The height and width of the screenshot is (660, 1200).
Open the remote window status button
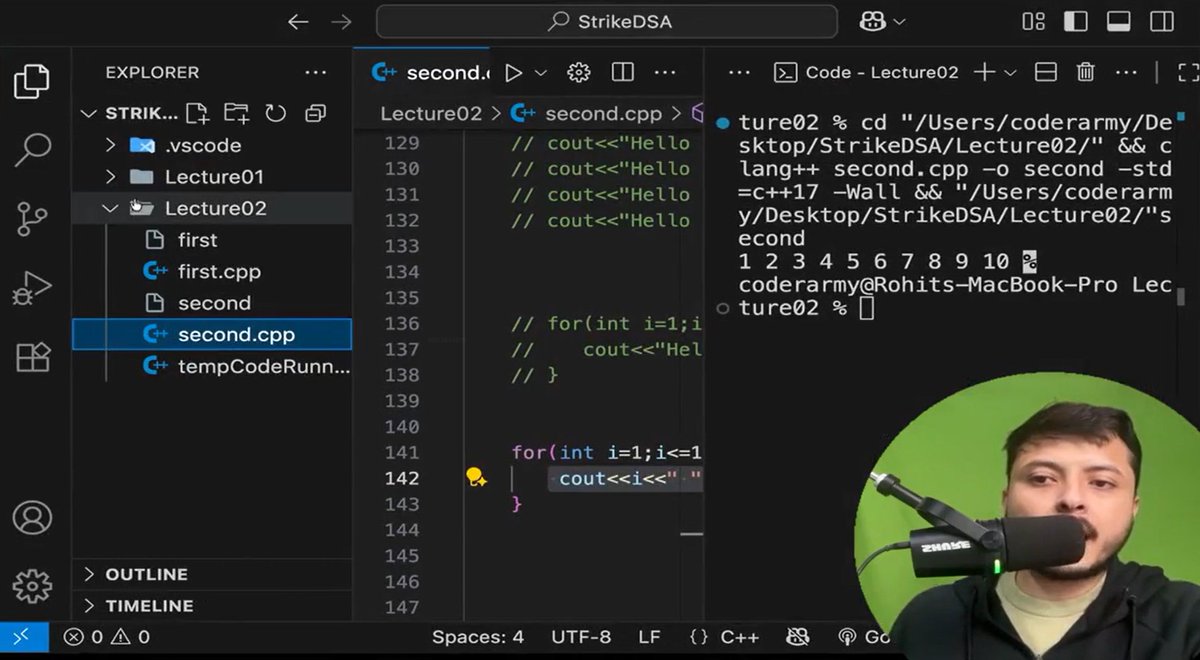24,637
